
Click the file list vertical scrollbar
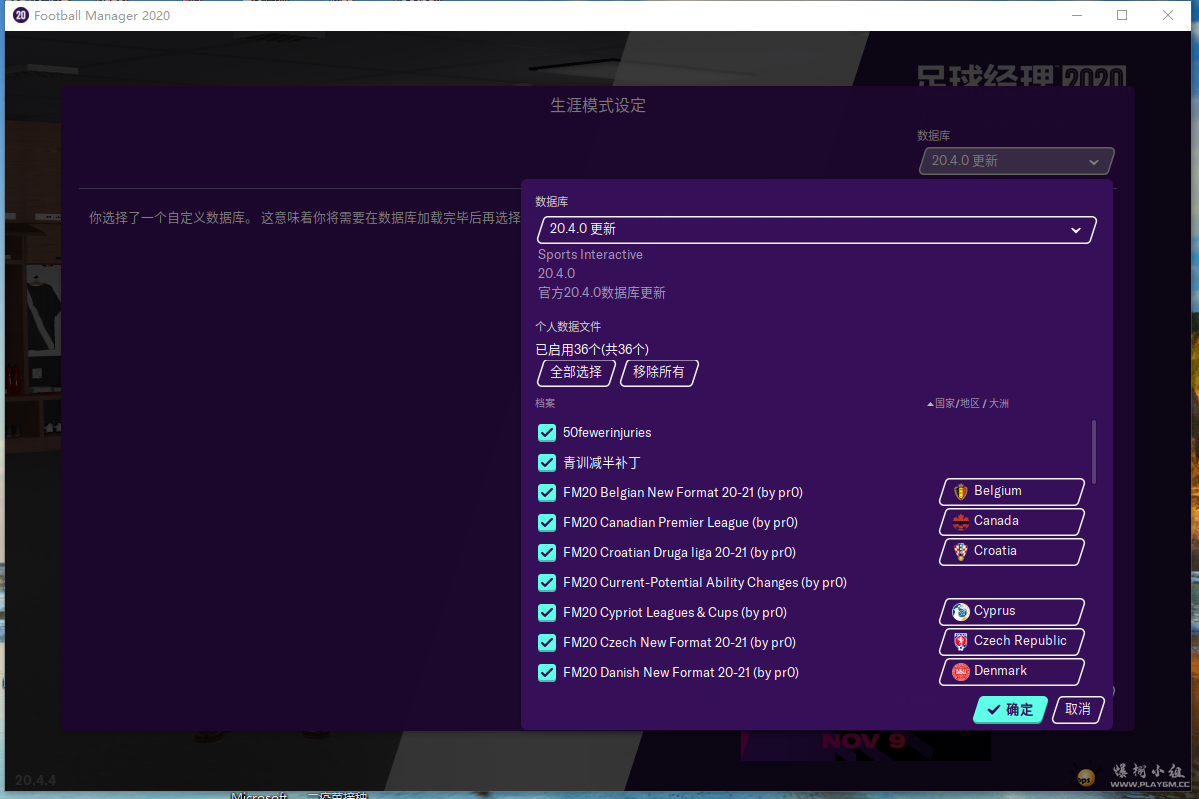(1094, 450)
